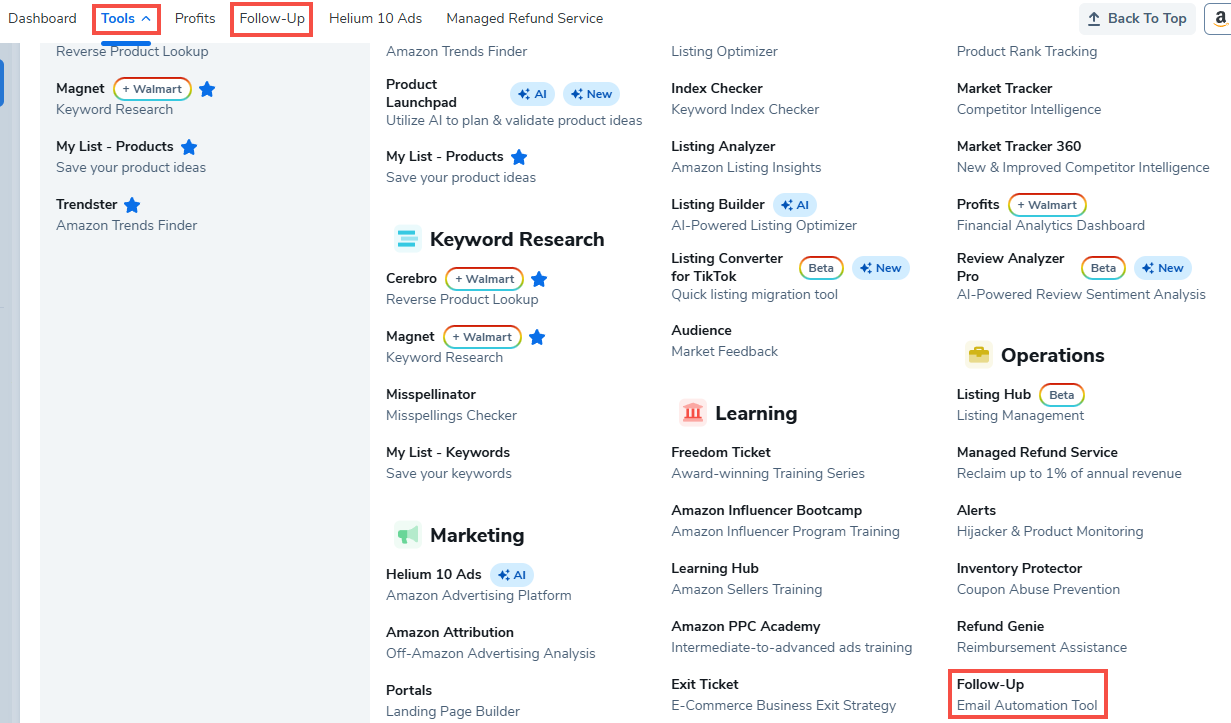Click the Learning section building icon
The image size is (1231, 723).
692,413
